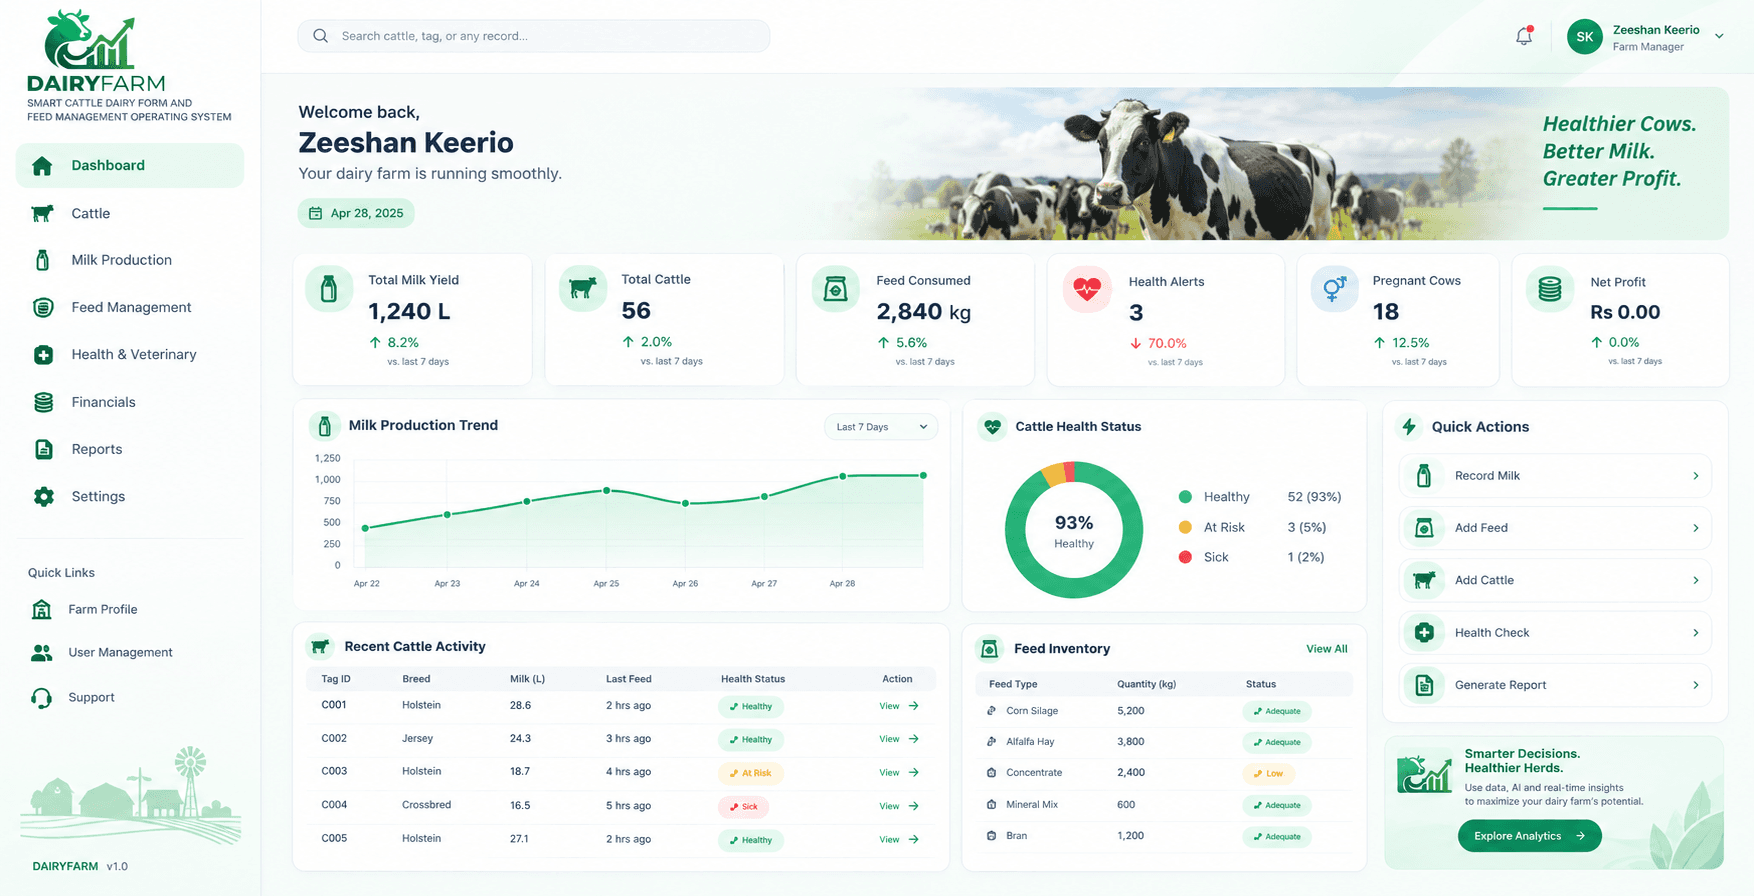Click the Apr 28 point on milk chart
The width and height of the screenshot is (1754, 896).
click(843, 476)
